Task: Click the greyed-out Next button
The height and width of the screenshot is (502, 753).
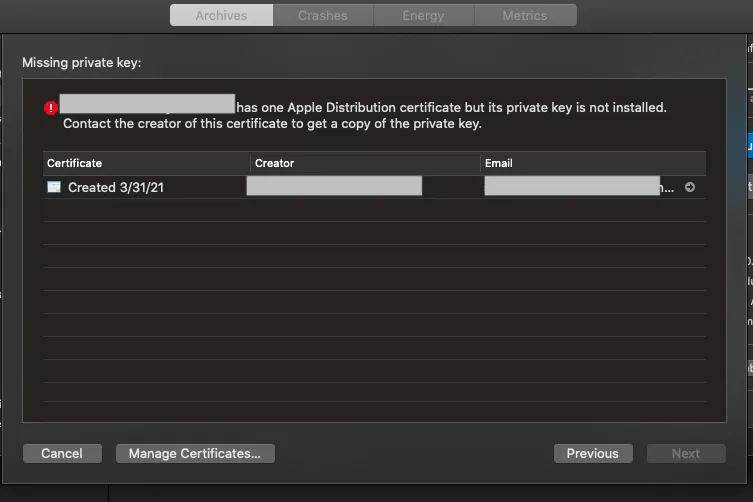Action: coord(686,453)
